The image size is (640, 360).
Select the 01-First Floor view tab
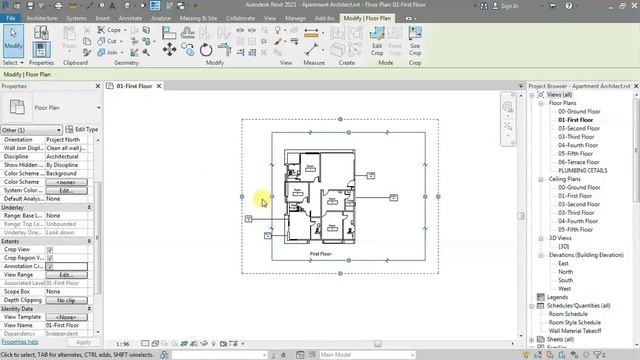point(134,86)
